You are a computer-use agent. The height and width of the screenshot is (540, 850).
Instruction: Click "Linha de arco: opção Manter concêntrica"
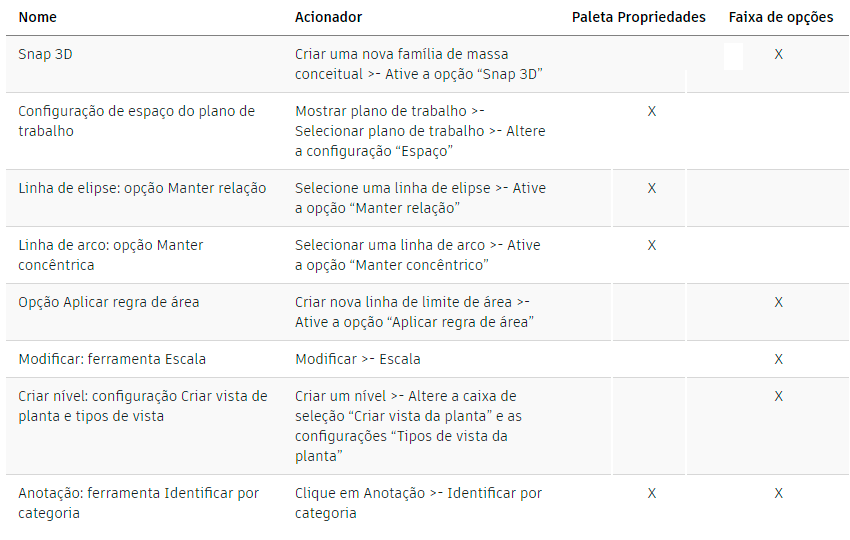[x=111, y=255]
